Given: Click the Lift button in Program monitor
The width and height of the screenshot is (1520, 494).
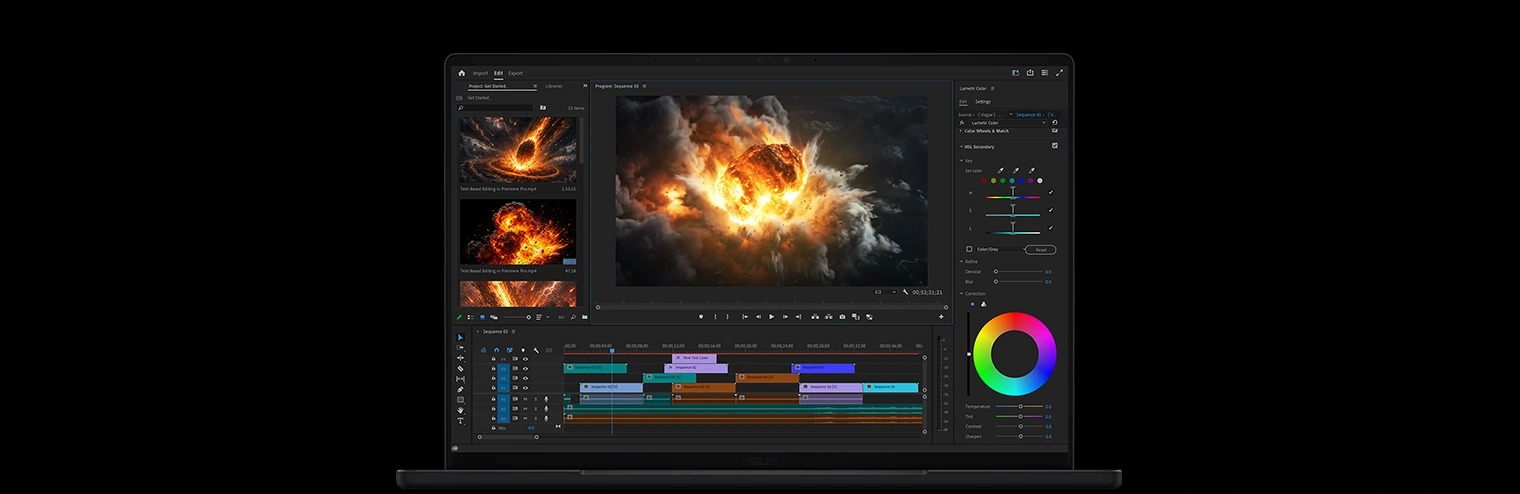Looking at the screenshot, I should tap(815, 317).
